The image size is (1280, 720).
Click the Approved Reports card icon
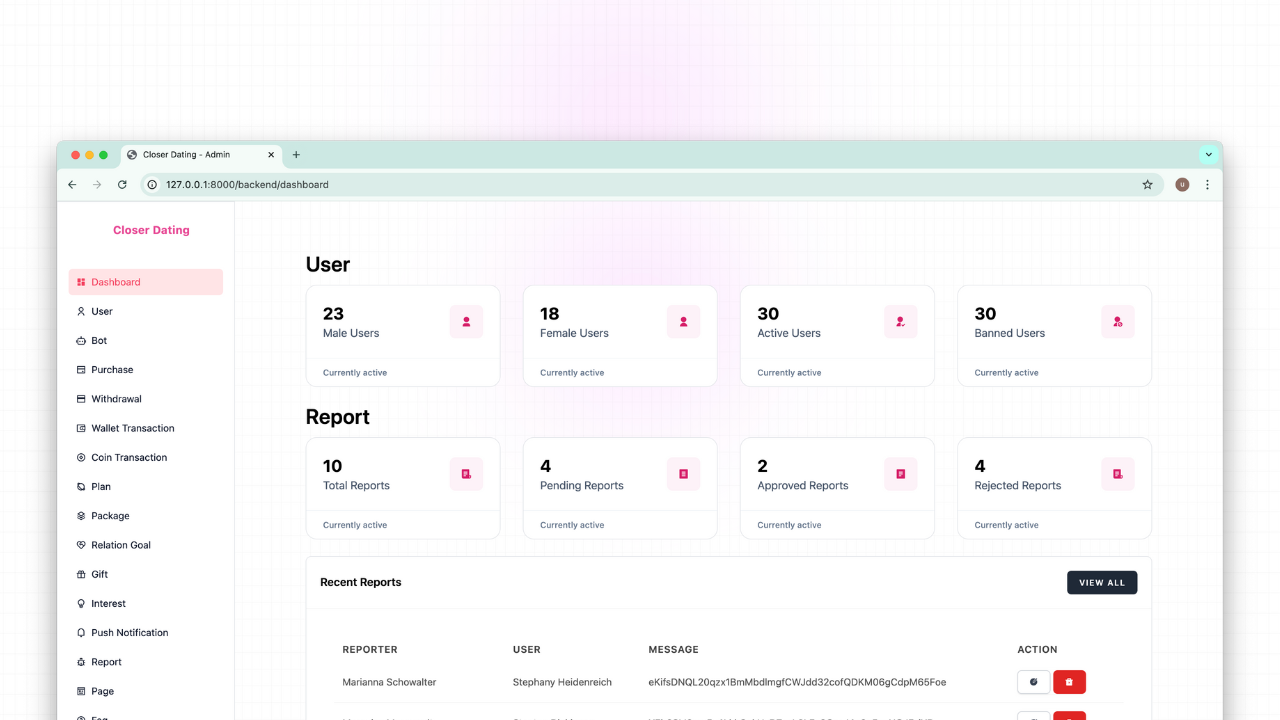click(901, 474)
